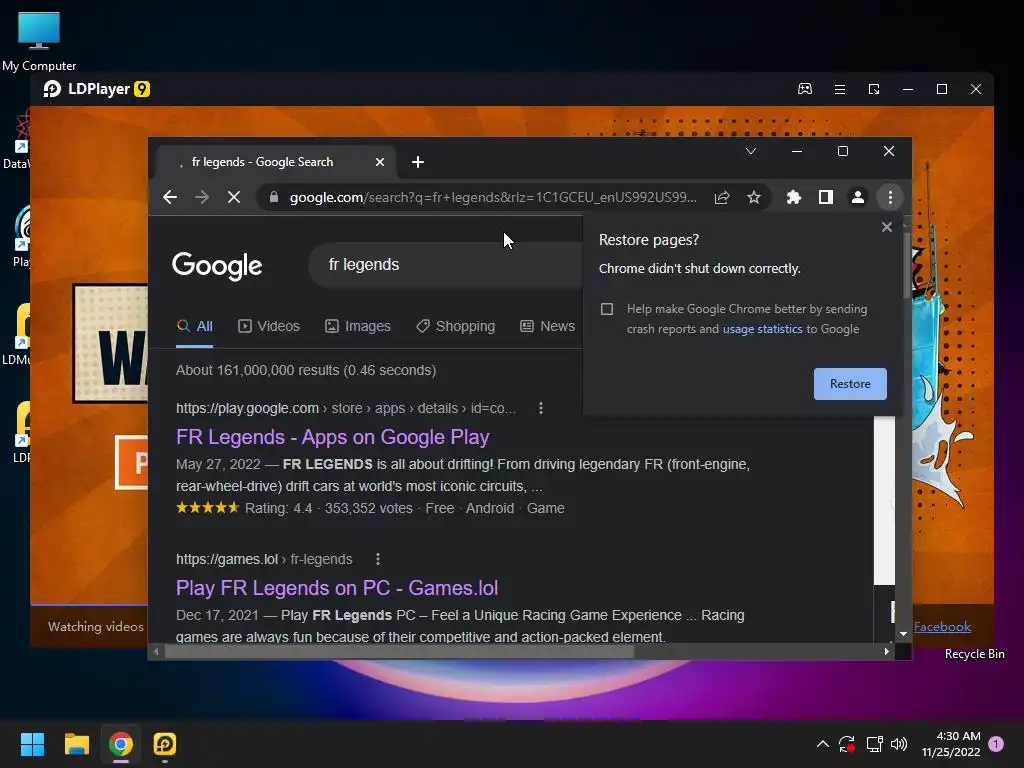
Task: Open Play FR Legends Games.lol result
Action: (337, 588)
